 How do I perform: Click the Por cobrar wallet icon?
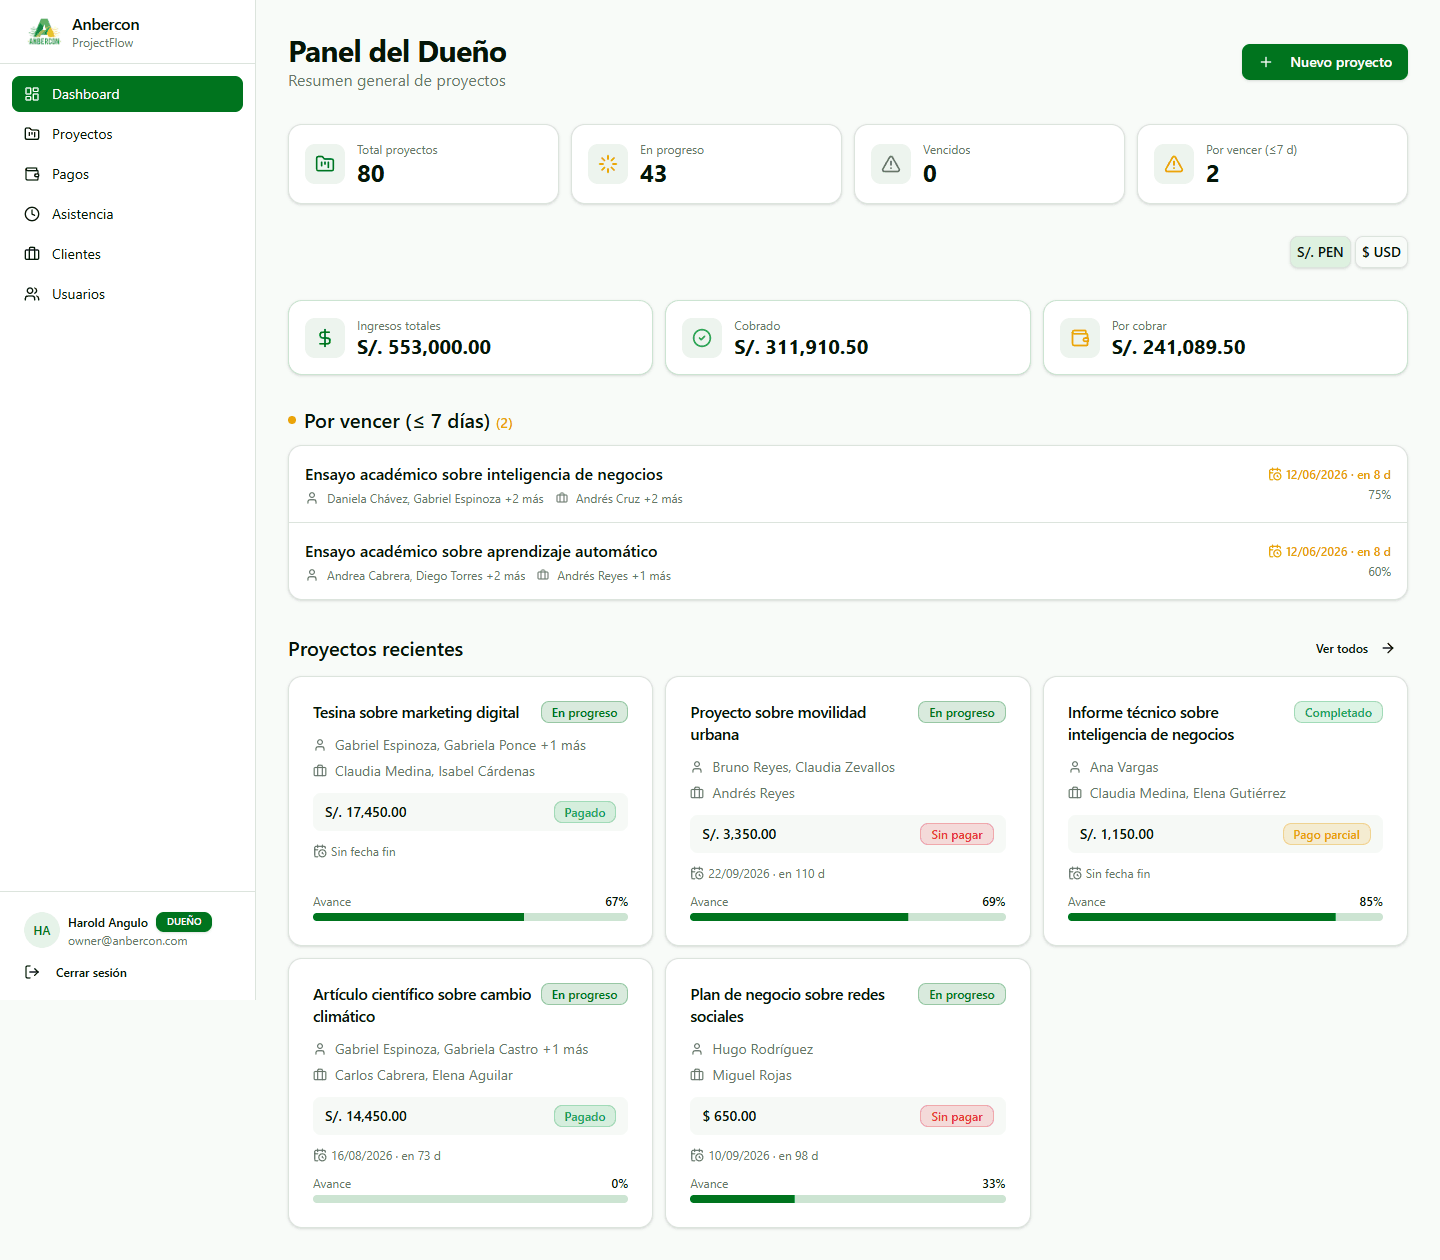click(1080, 338)
